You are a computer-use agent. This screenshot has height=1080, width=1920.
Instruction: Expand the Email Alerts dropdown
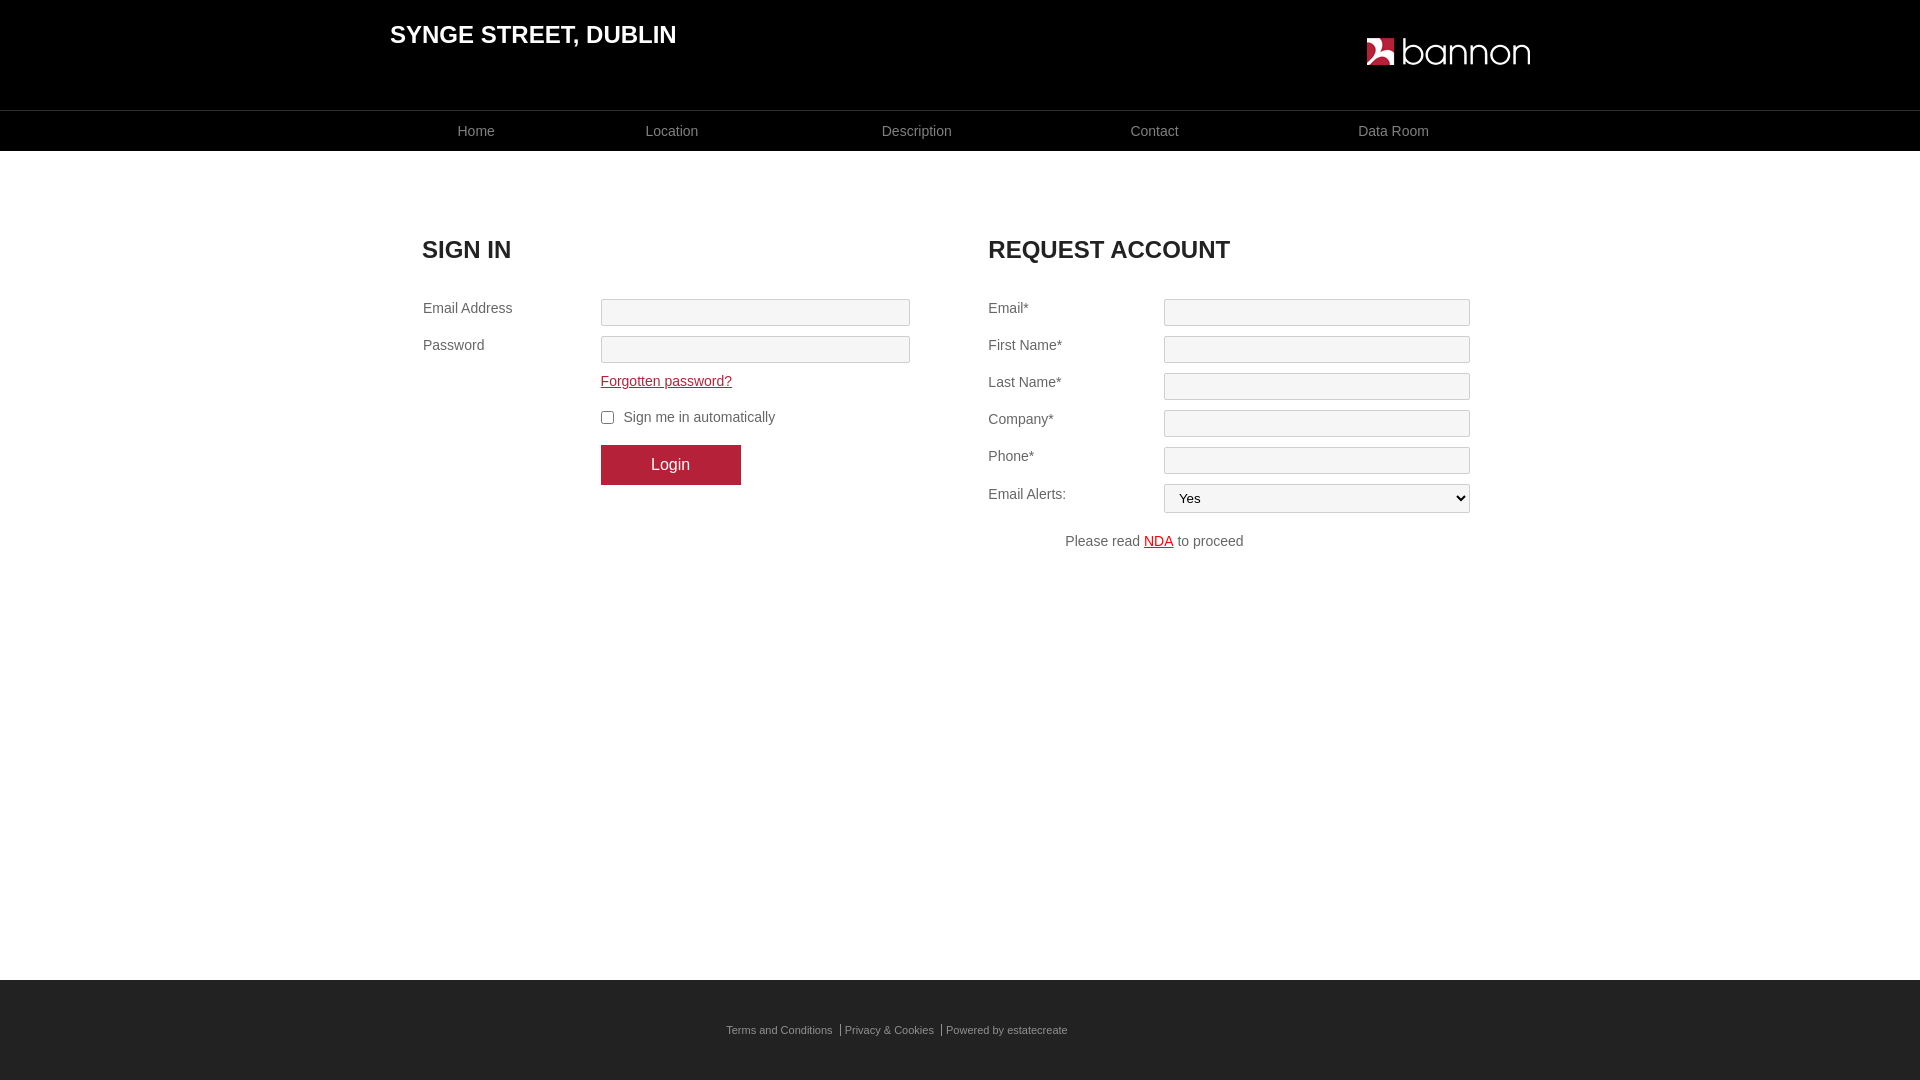(1316, 498)
